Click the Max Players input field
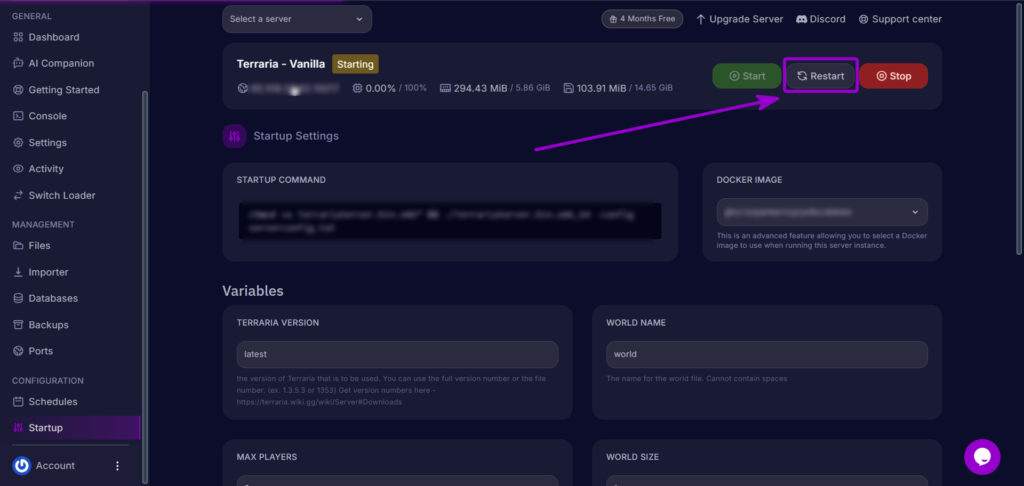The height and width of the screenshot is (486, 1024). click(397, 481)
